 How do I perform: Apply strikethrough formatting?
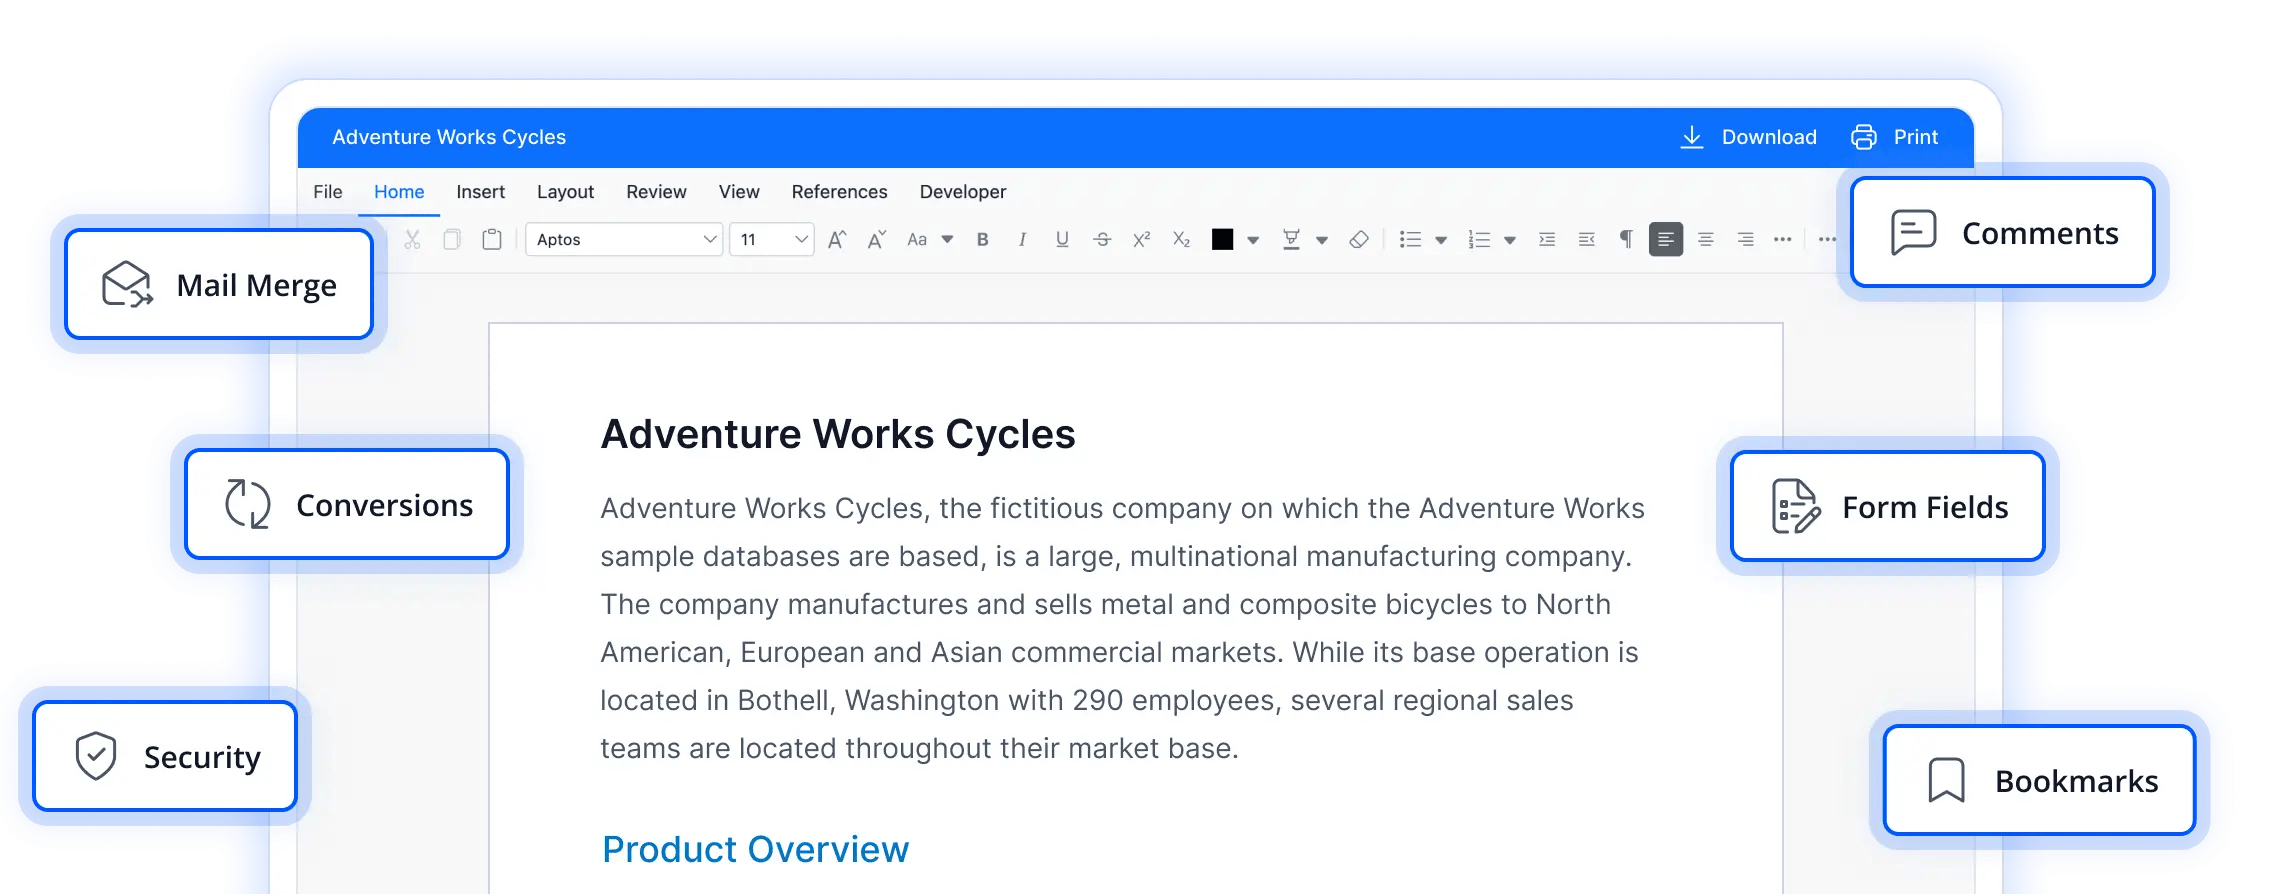point(1102,239)
